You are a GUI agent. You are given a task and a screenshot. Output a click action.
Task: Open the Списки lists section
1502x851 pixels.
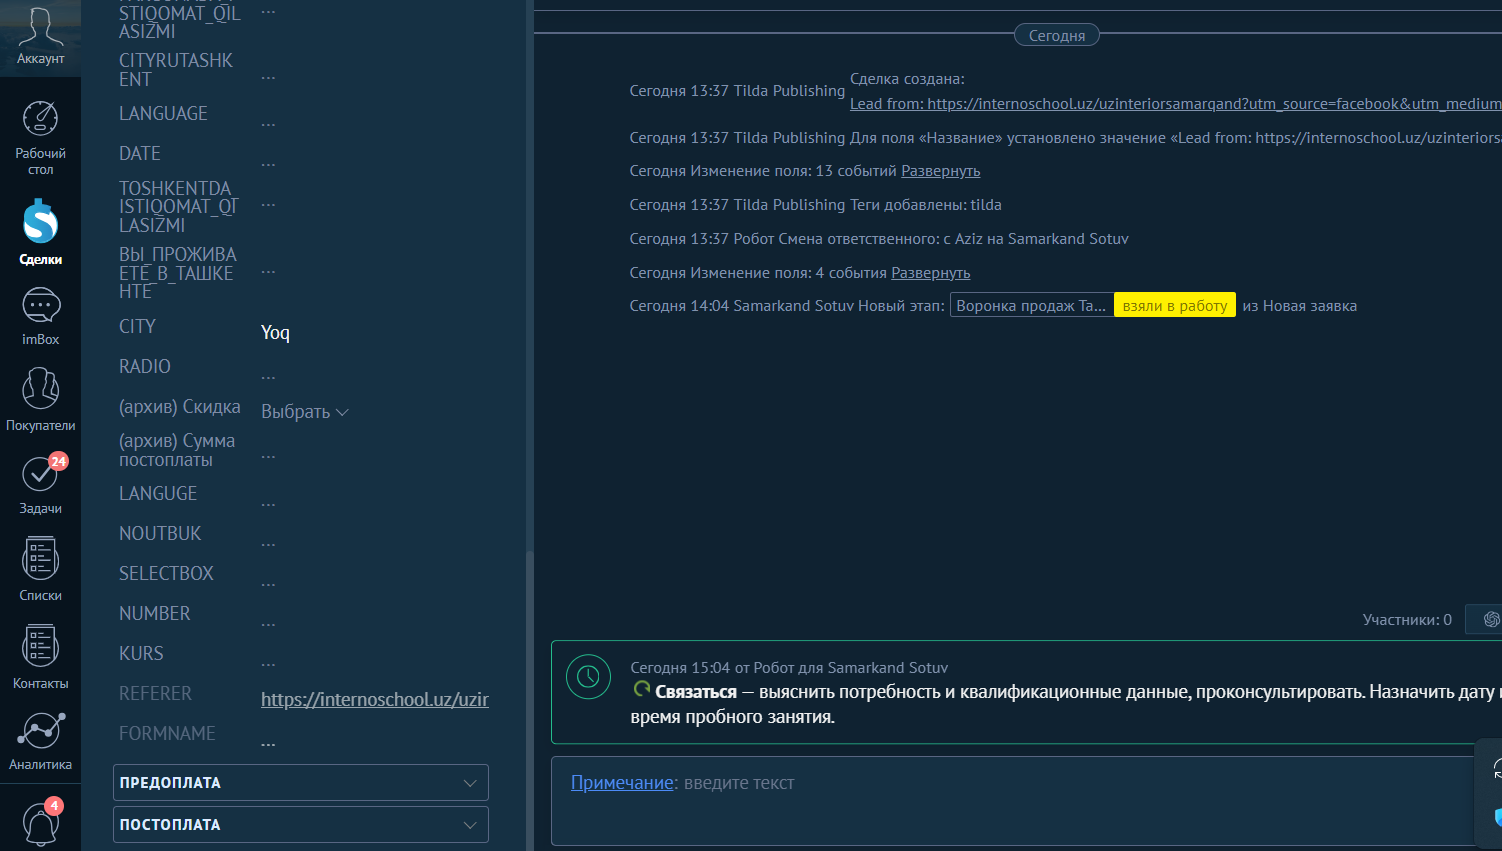coord(40,569)
